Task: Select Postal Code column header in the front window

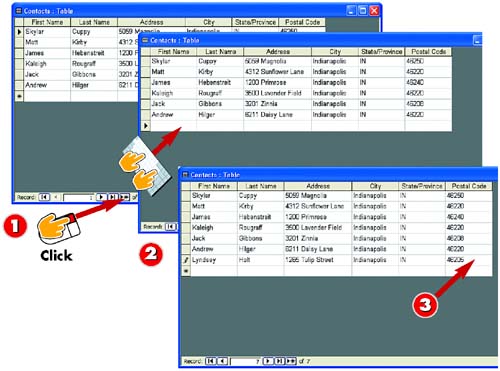Action: pos(469,186)
